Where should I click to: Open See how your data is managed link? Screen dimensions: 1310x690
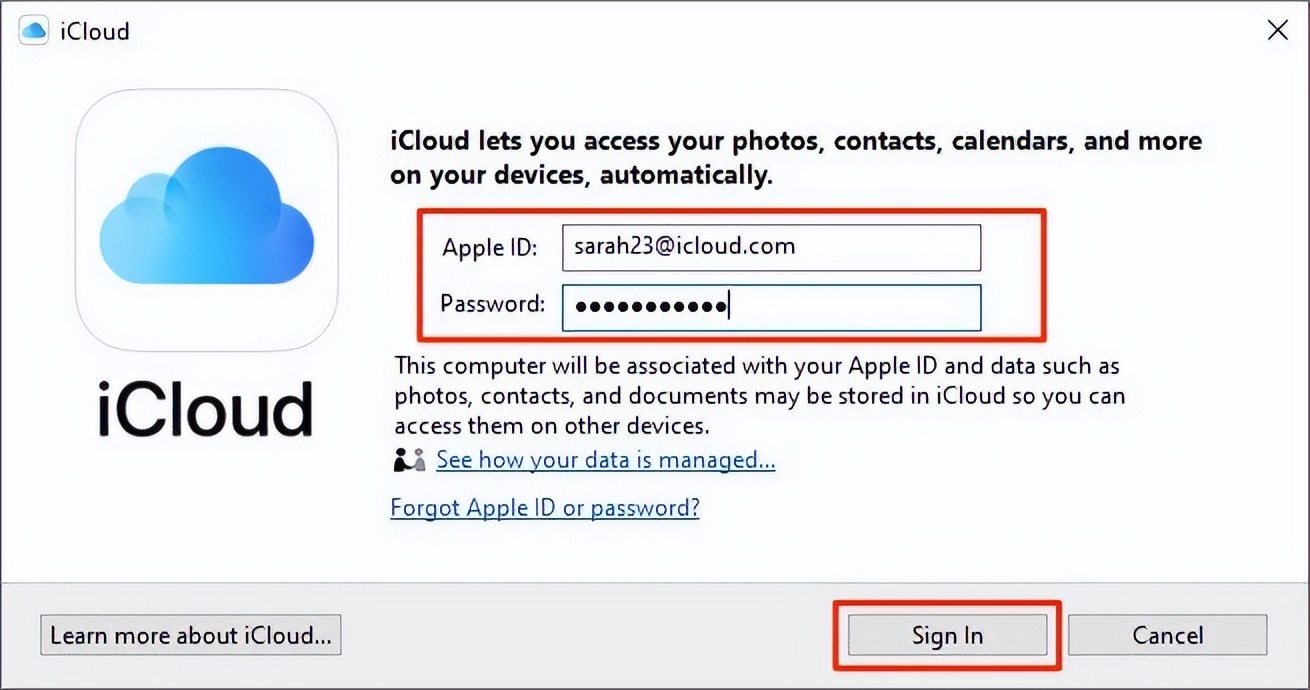(606, 460)
